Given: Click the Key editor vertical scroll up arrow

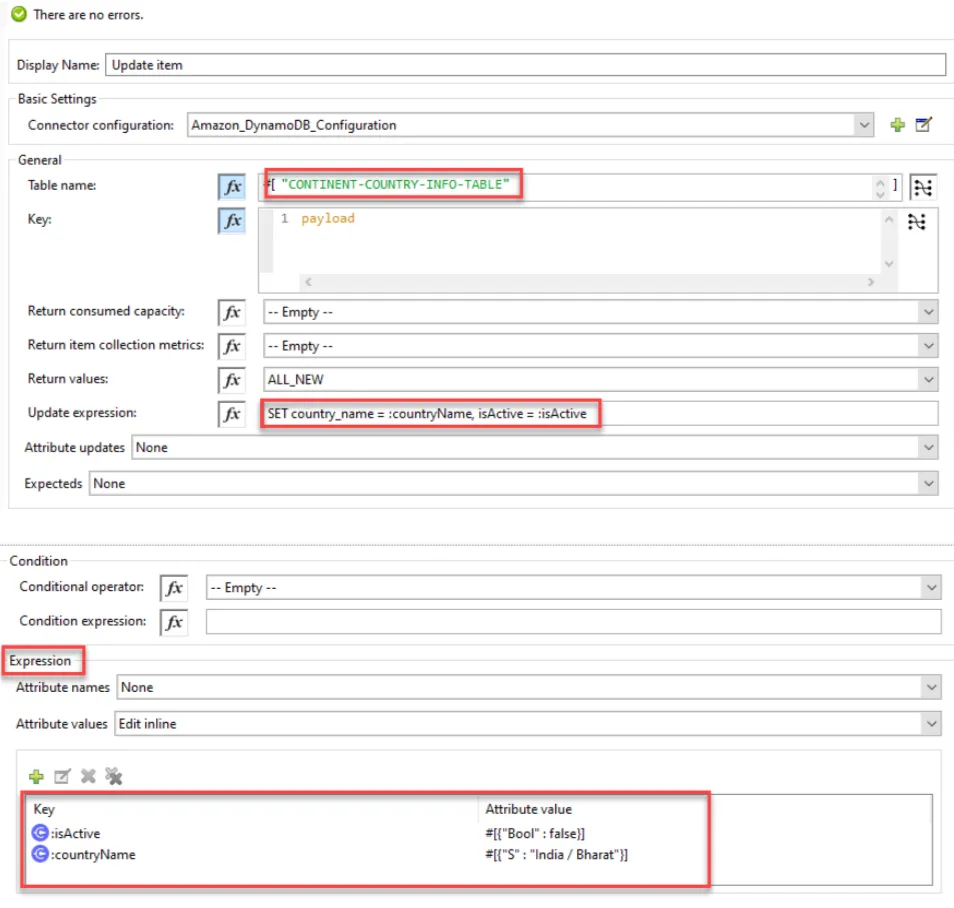Looking at the screenshot, I should (889, 220).
